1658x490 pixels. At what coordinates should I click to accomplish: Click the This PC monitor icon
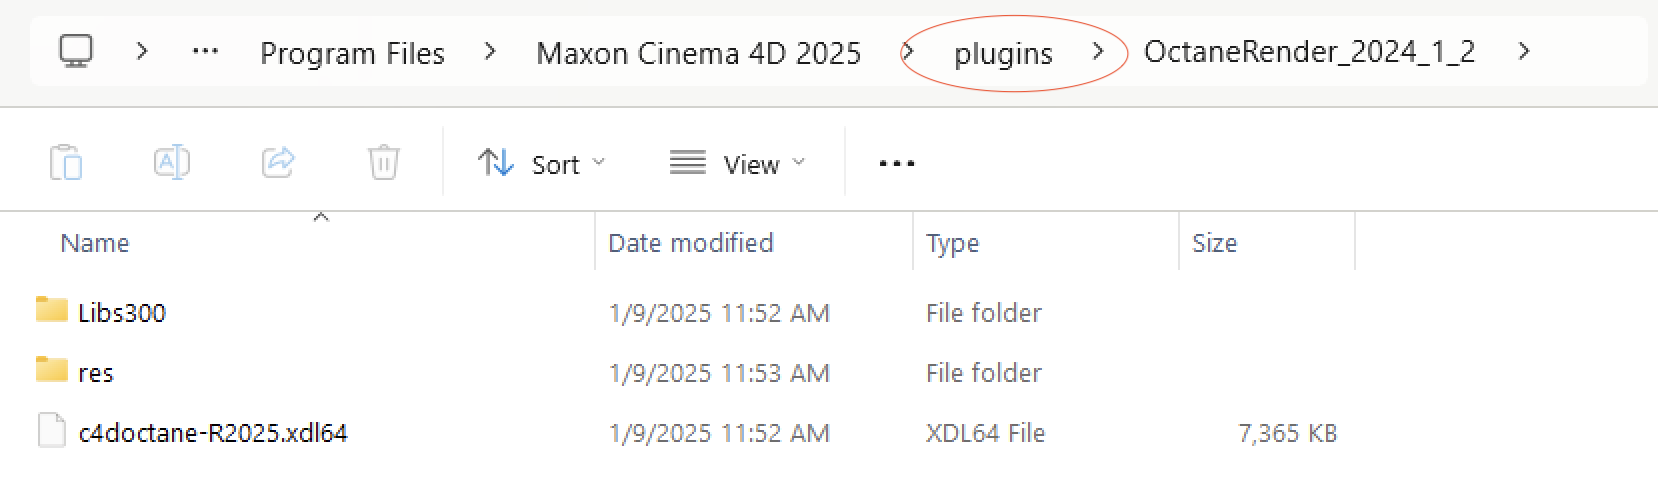pos(76,51)
